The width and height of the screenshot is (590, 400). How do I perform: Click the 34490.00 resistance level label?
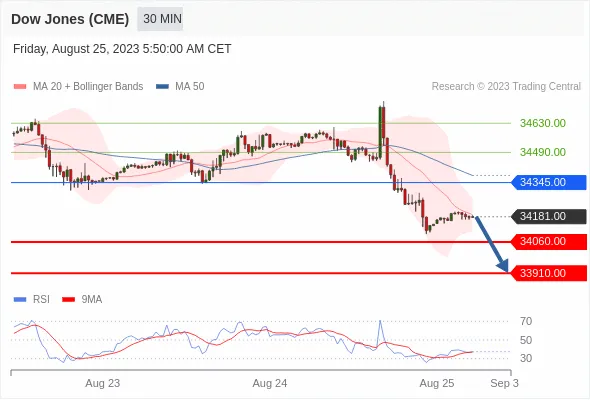pyautogui.click(x=543, y=152)
